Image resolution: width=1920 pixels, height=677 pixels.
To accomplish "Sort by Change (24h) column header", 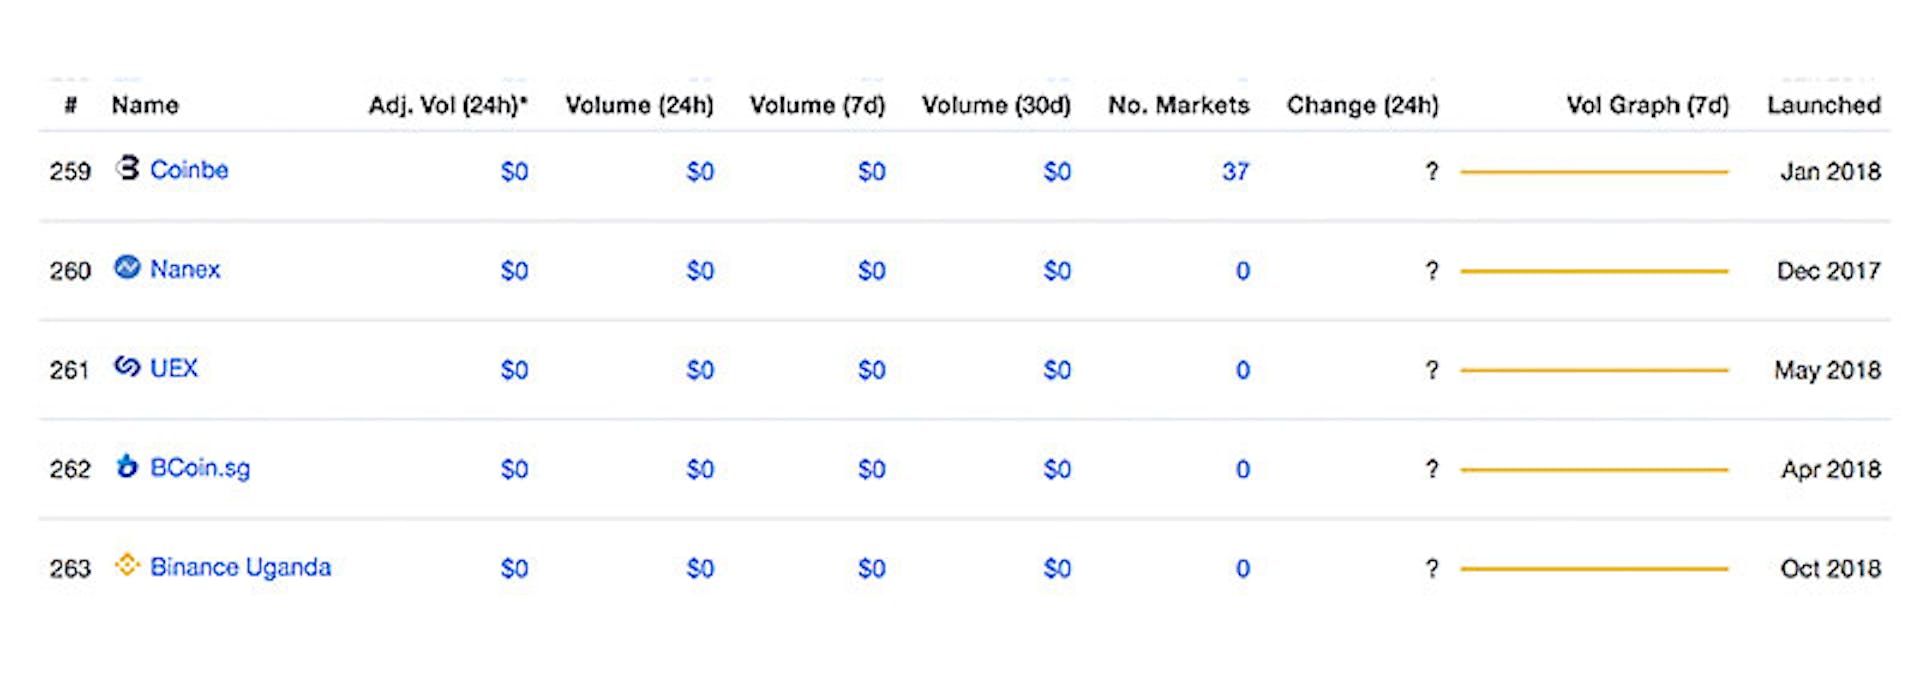I will [1362, 105].
